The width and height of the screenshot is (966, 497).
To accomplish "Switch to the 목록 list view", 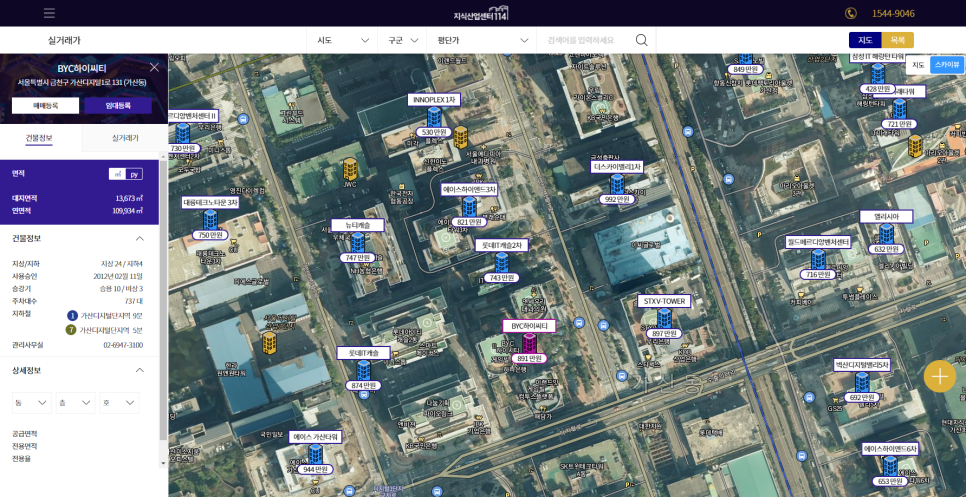I will tap(898, 40).
